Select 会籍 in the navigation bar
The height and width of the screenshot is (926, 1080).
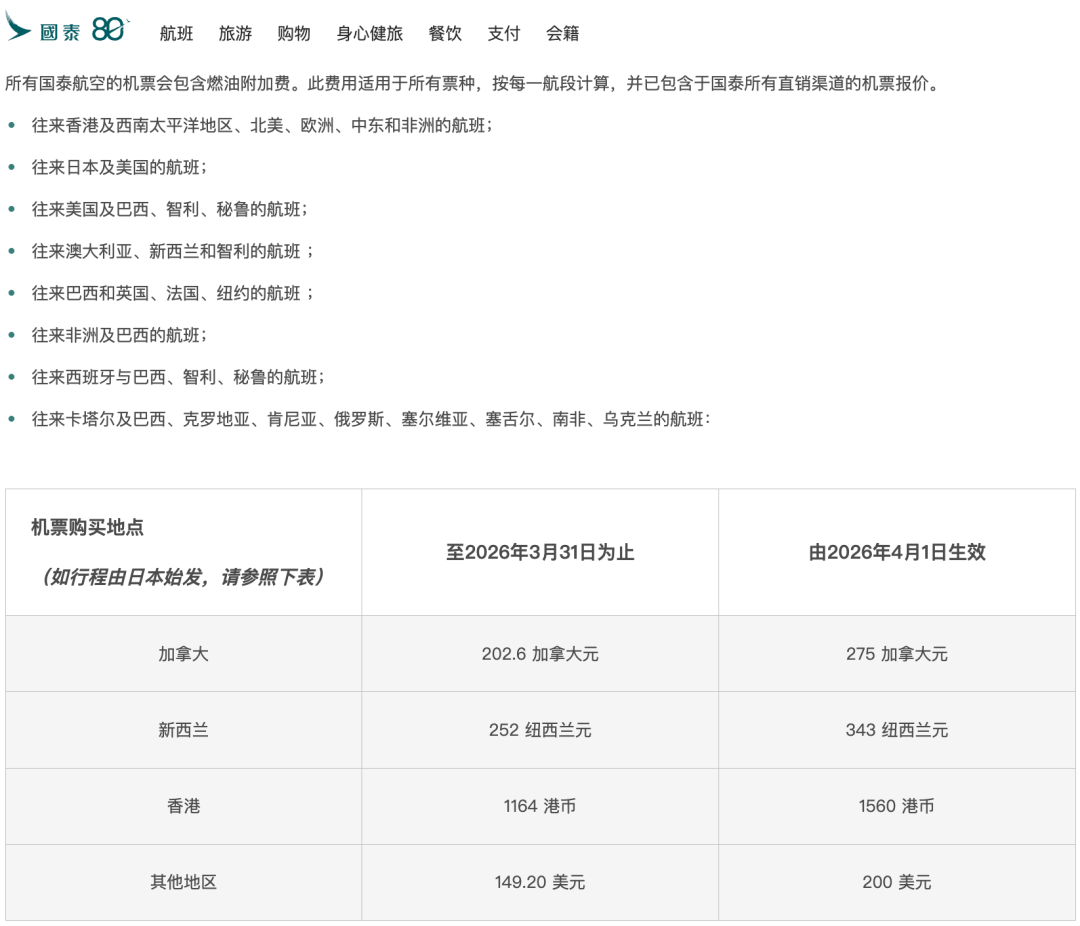(x=560, y=33)
